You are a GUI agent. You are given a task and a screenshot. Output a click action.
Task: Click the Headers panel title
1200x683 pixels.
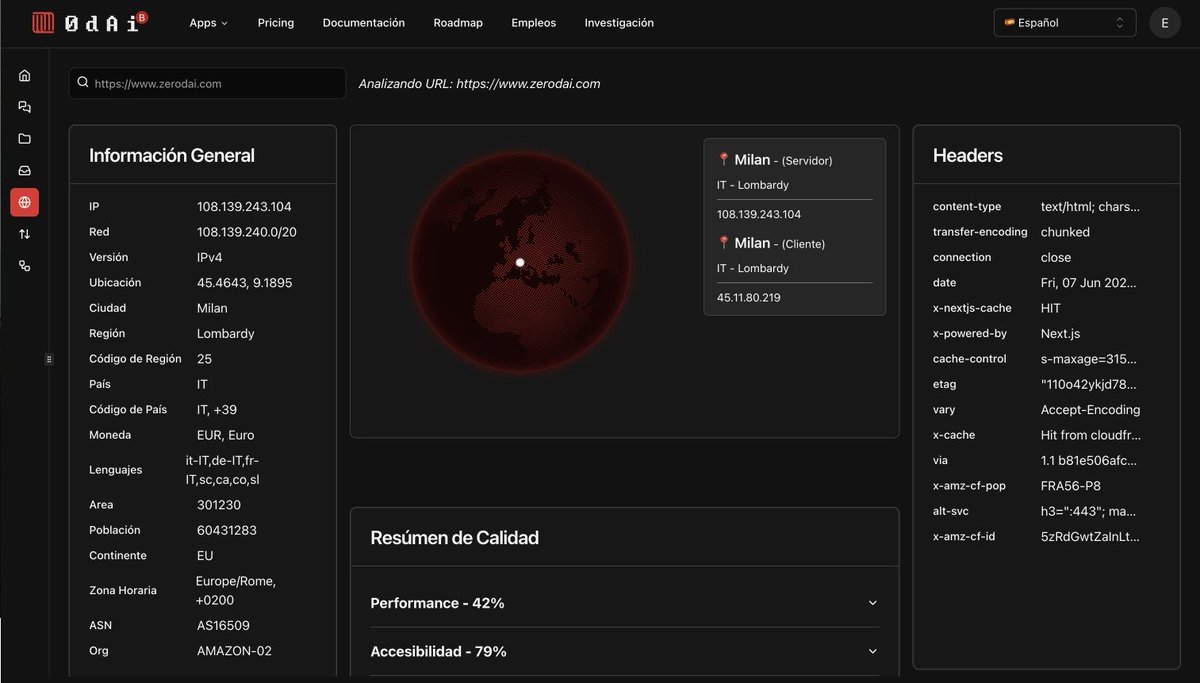(967, 155)
